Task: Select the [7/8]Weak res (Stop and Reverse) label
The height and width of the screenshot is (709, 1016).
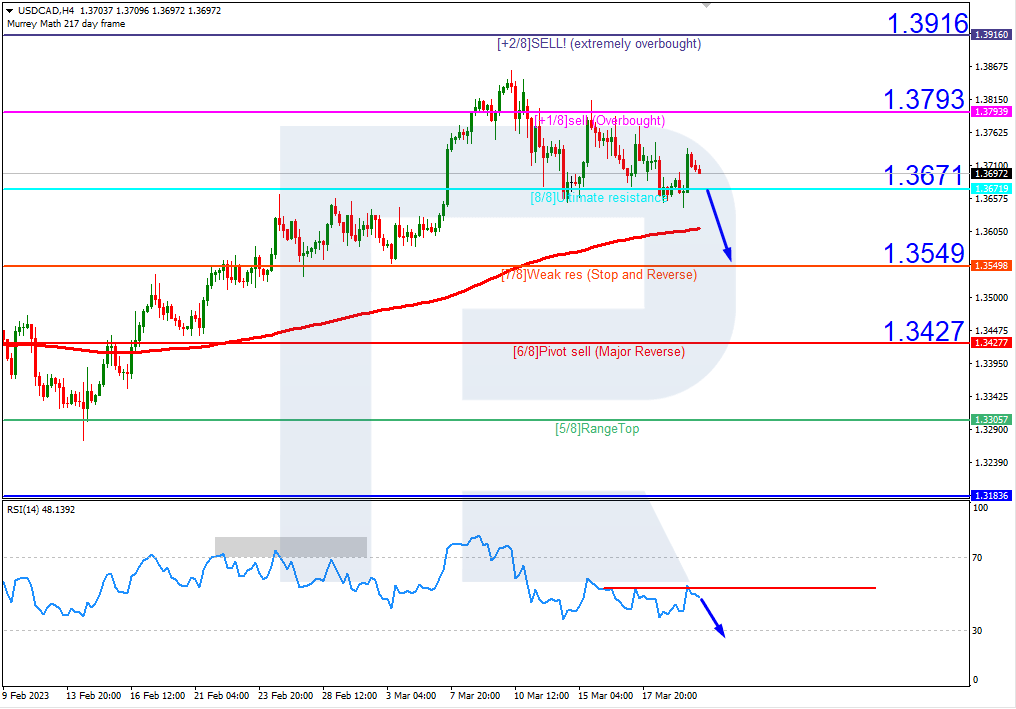Action: coord(599,275)
